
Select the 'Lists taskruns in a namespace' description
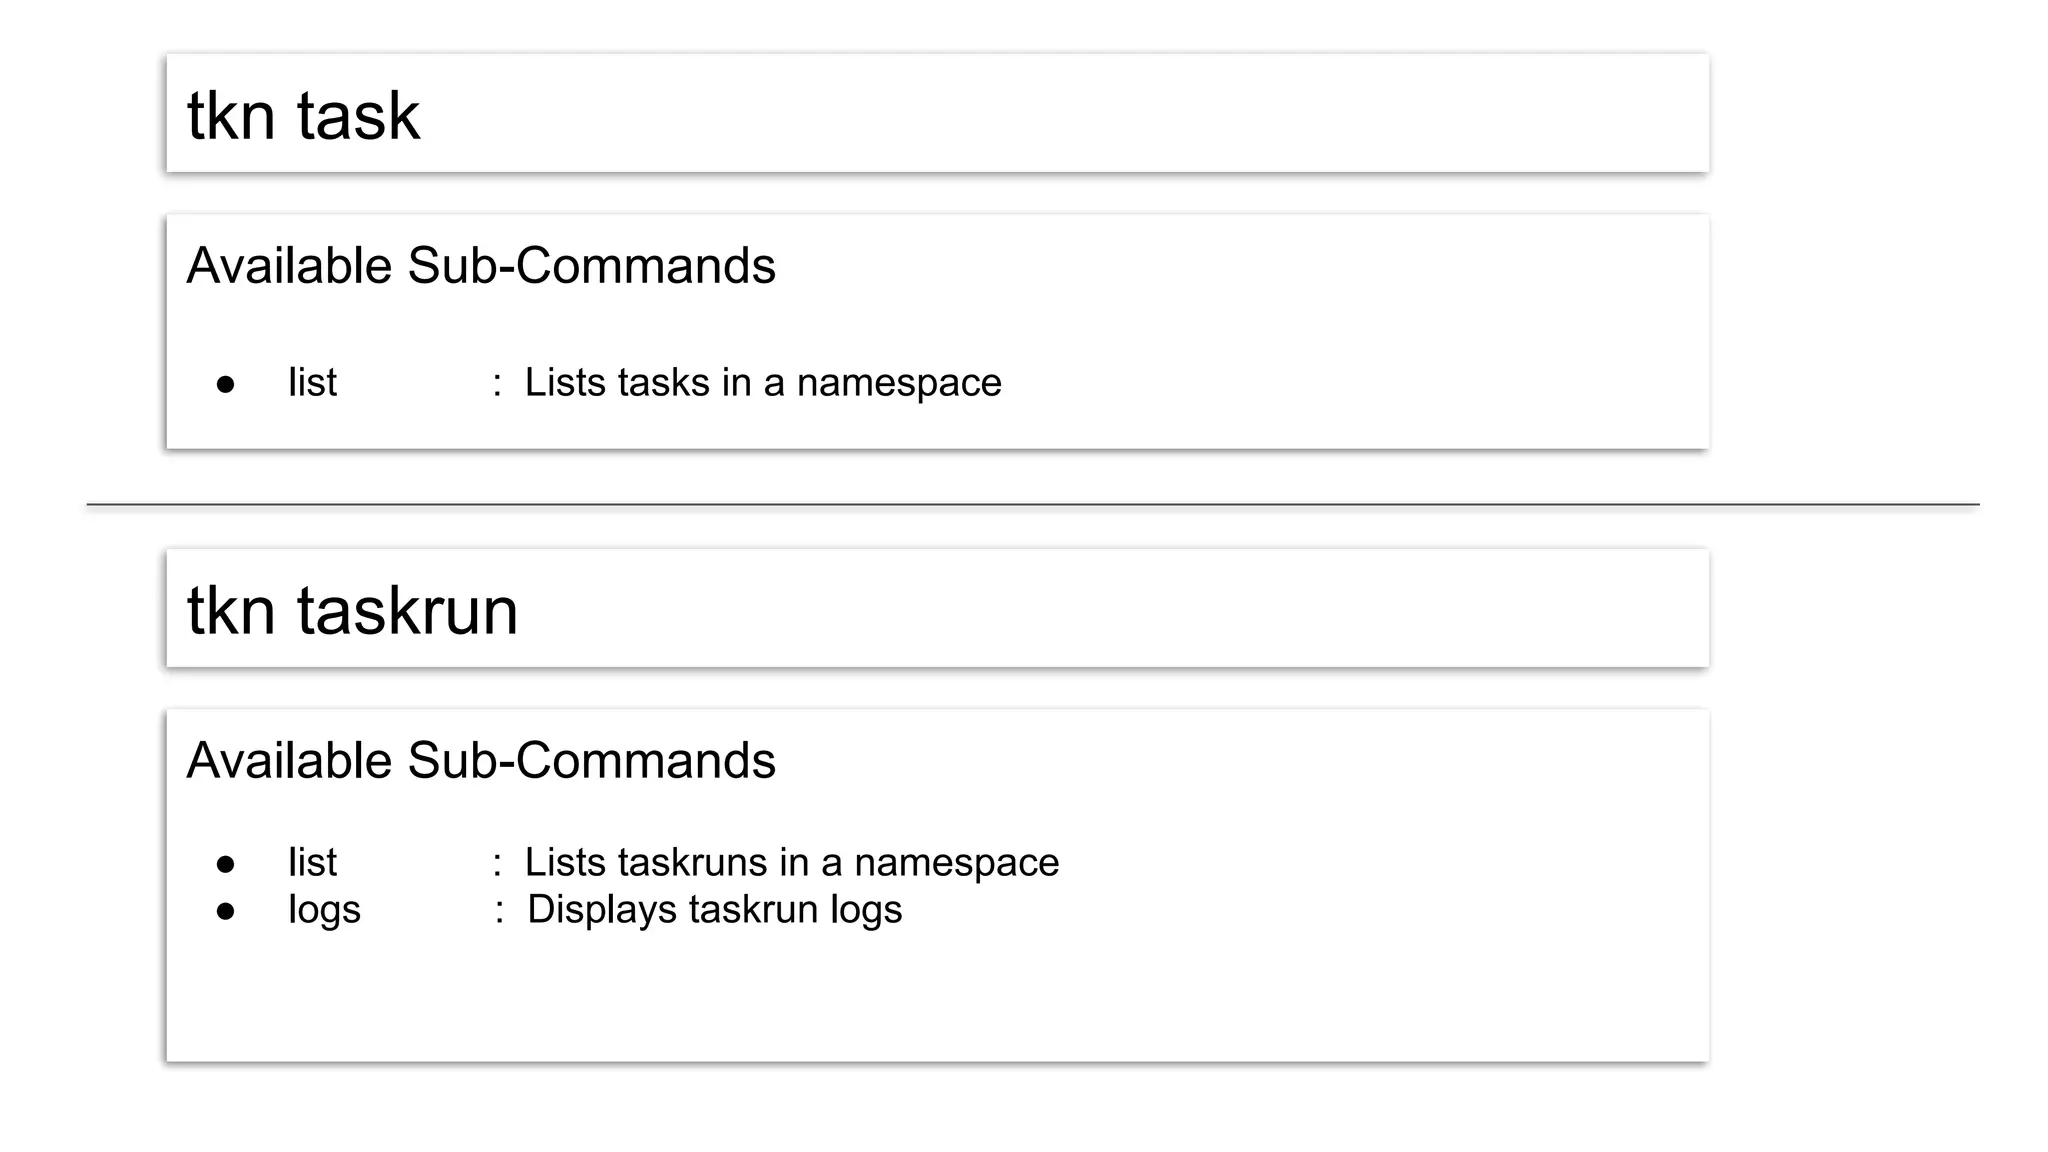pos(791,863)
